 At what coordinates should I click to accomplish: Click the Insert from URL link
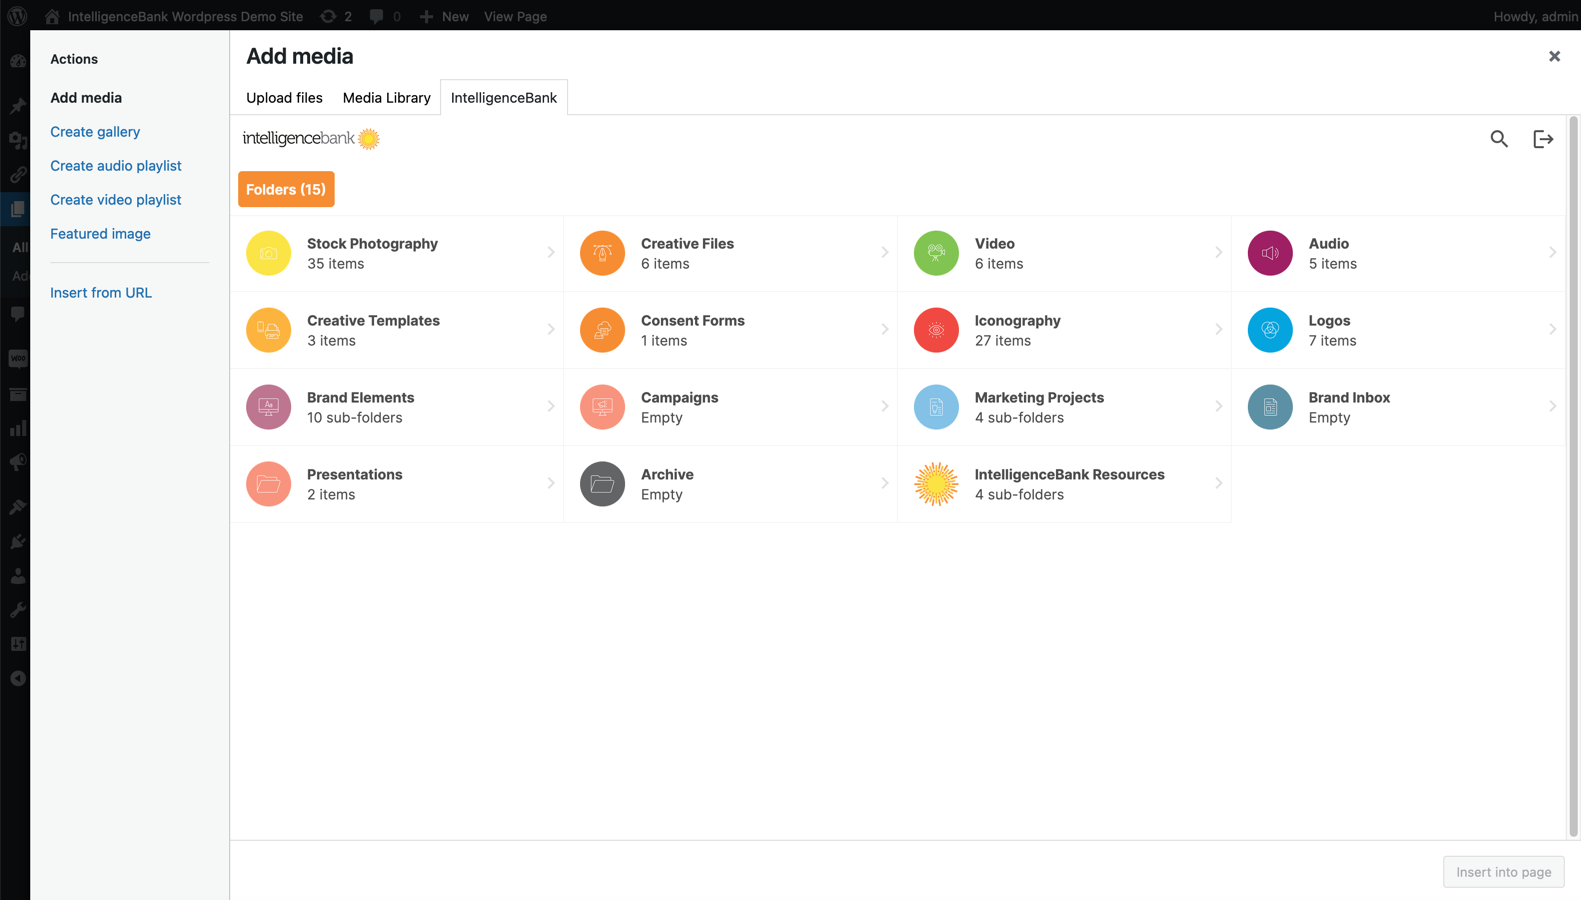101,293
